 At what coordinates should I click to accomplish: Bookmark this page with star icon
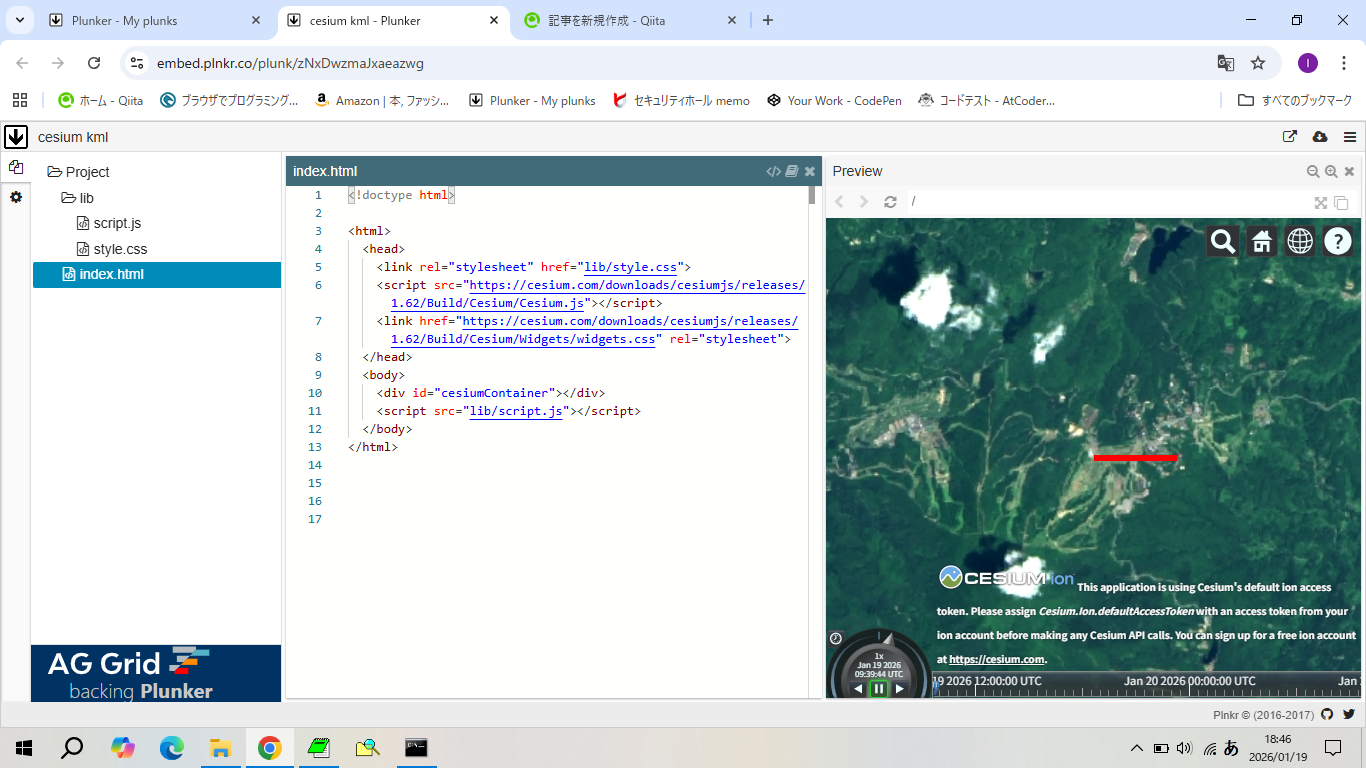[1258, 63]
